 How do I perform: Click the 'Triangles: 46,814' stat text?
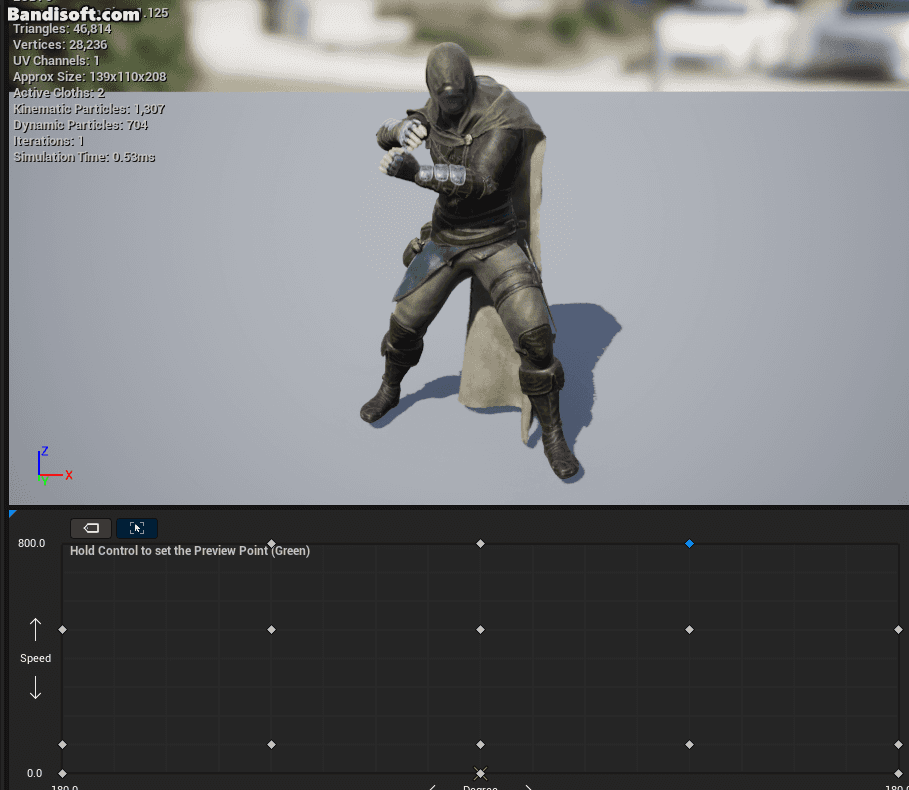pyautogui.click(x=62, y=29)
